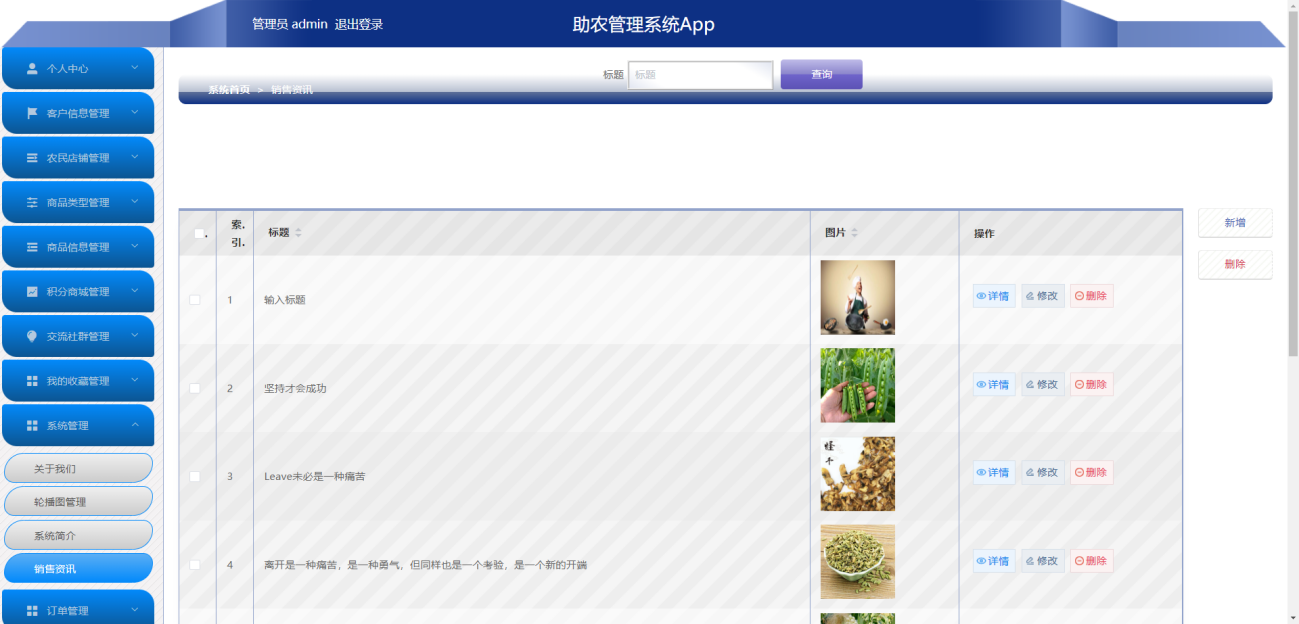Go to 系统首页 breadcrumb

coord(229,89)
